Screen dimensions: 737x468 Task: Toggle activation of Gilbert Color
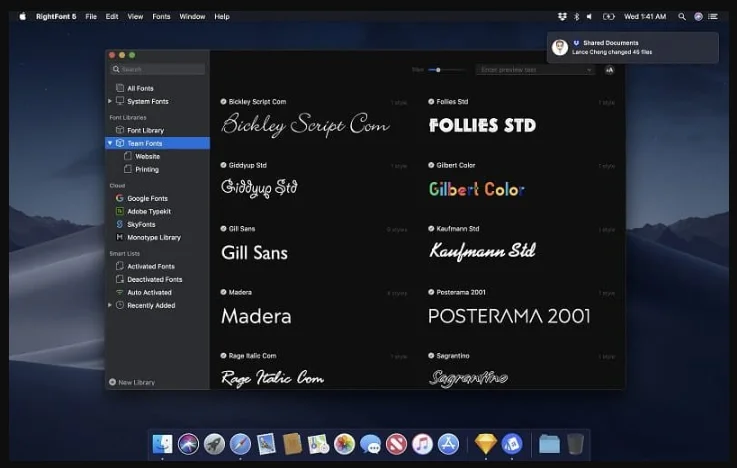tap(431, 165)
